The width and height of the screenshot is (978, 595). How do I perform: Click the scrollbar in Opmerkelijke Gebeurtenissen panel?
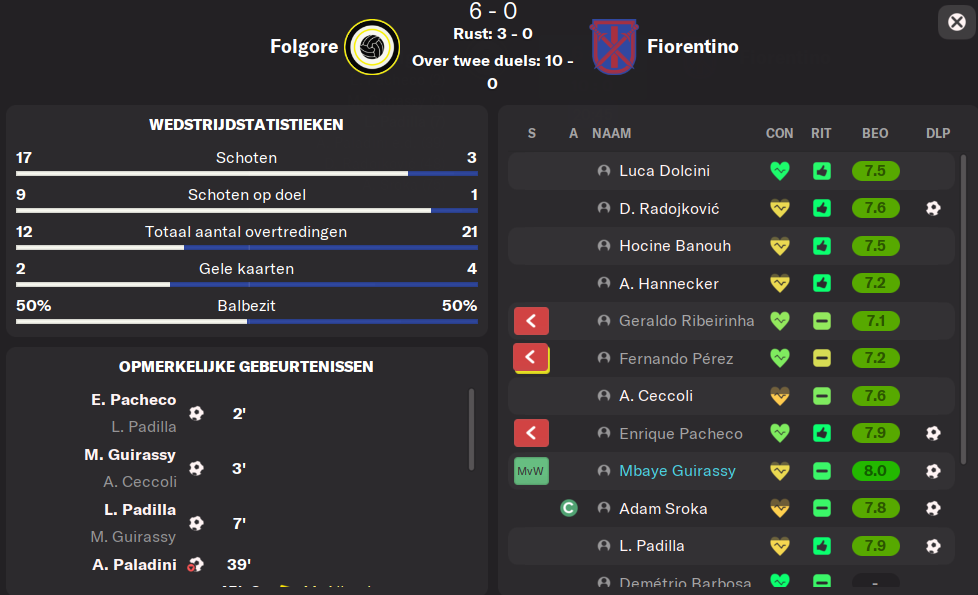click(x=472, y=429)
